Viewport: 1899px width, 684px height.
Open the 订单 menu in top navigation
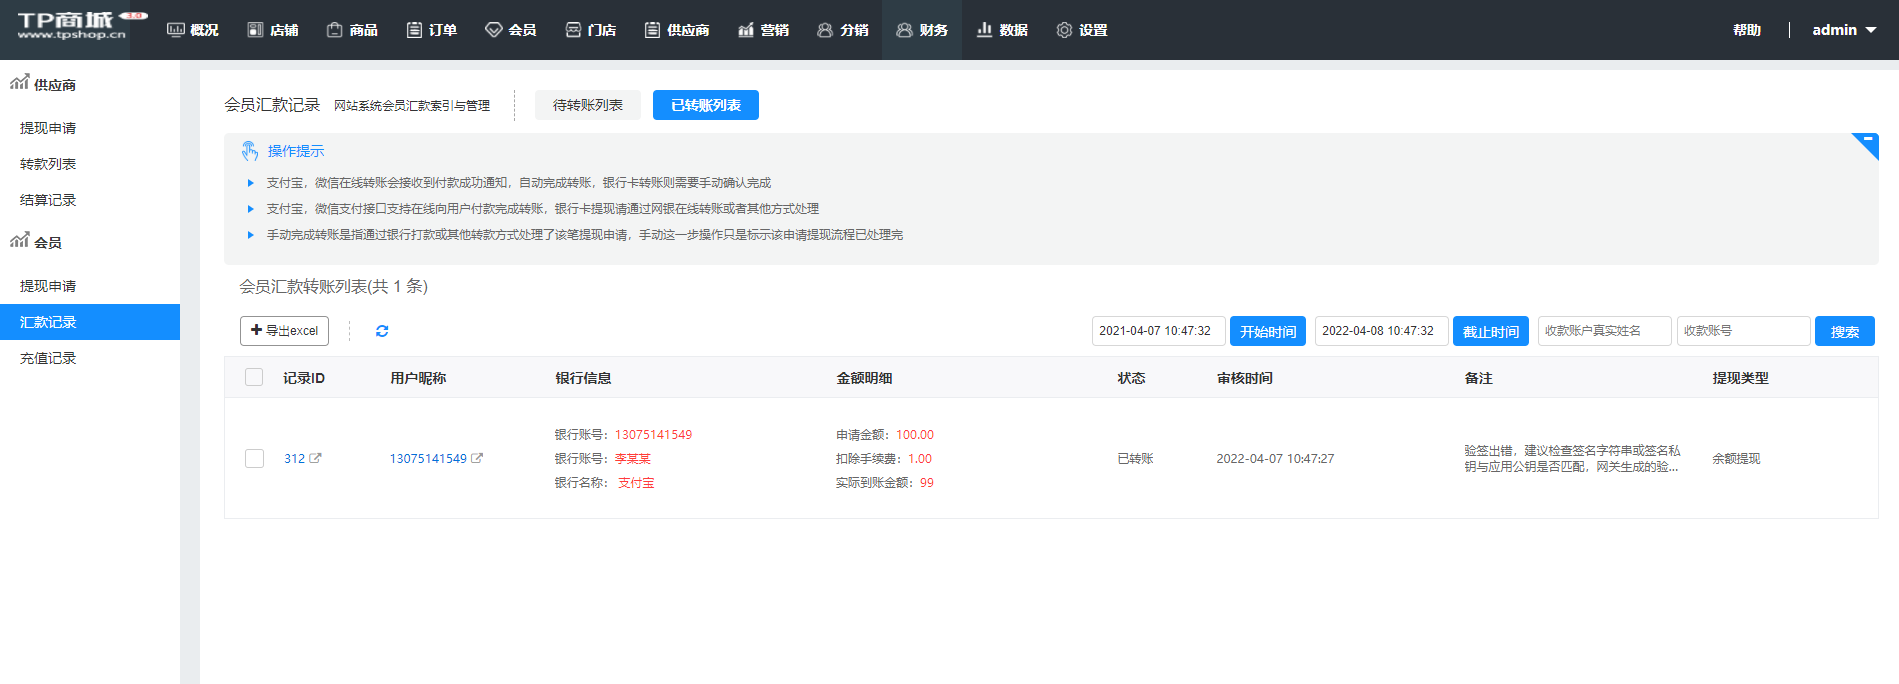432,30
